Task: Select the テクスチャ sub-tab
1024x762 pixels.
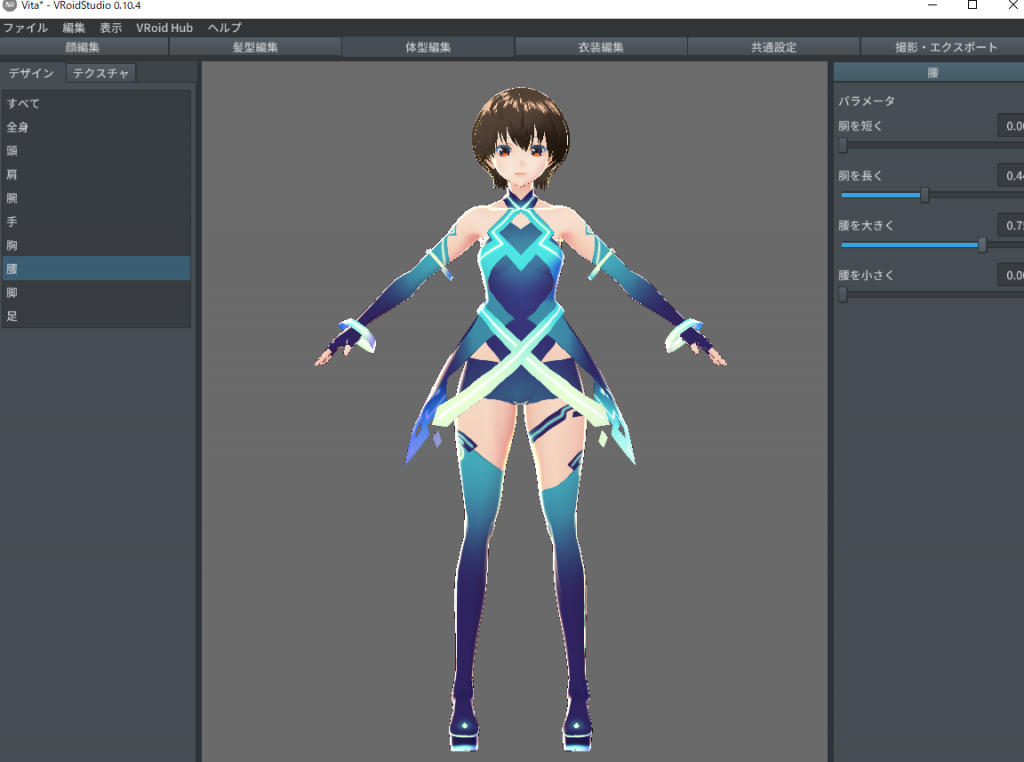Action: click(x=101, y=73)
